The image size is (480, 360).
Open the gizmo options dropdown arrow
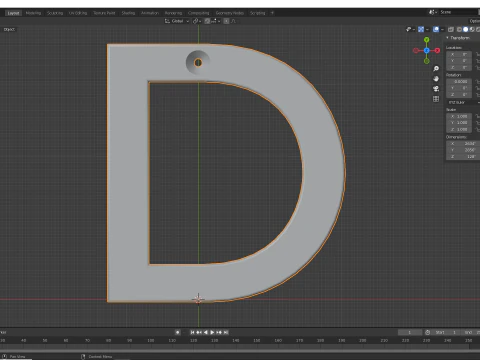click(x=427, y=29)
